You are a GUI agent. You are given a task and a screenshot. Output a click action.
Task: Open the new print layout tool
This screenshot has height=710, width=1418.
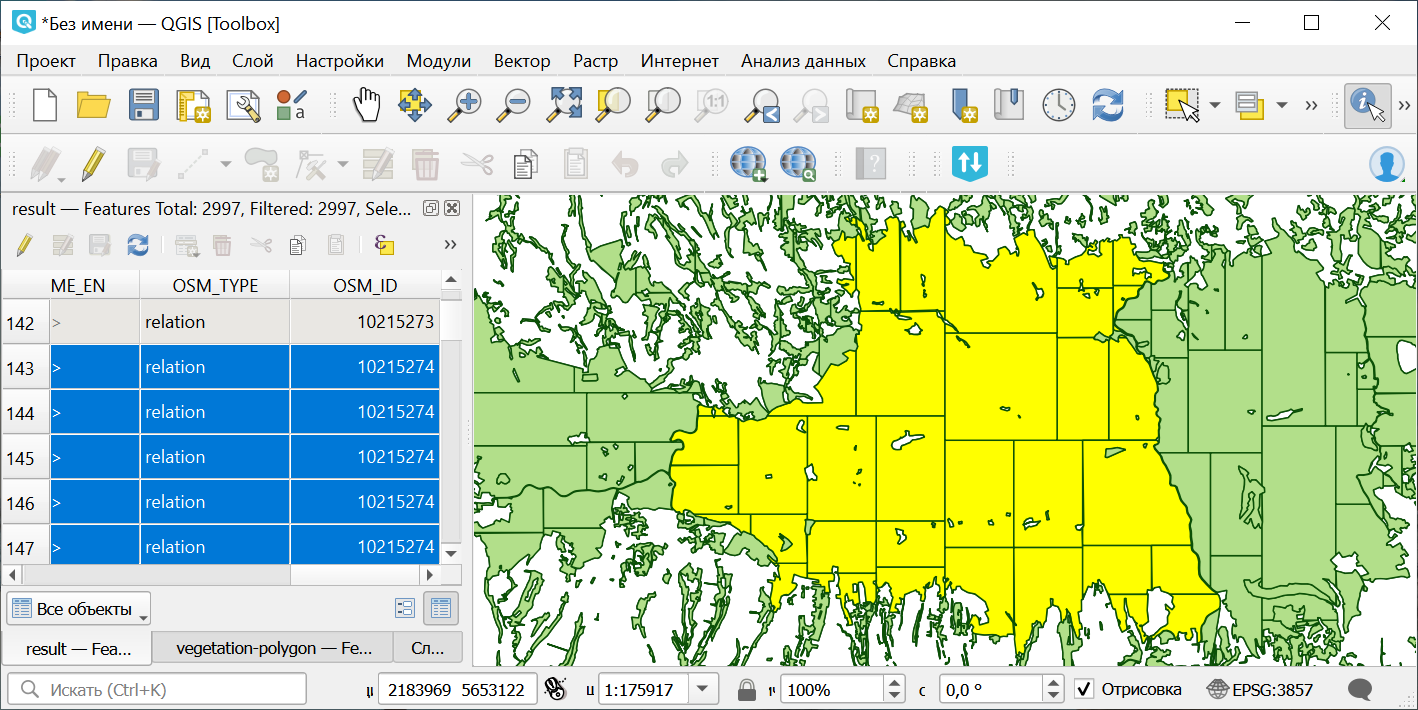(x=193, y=105)
